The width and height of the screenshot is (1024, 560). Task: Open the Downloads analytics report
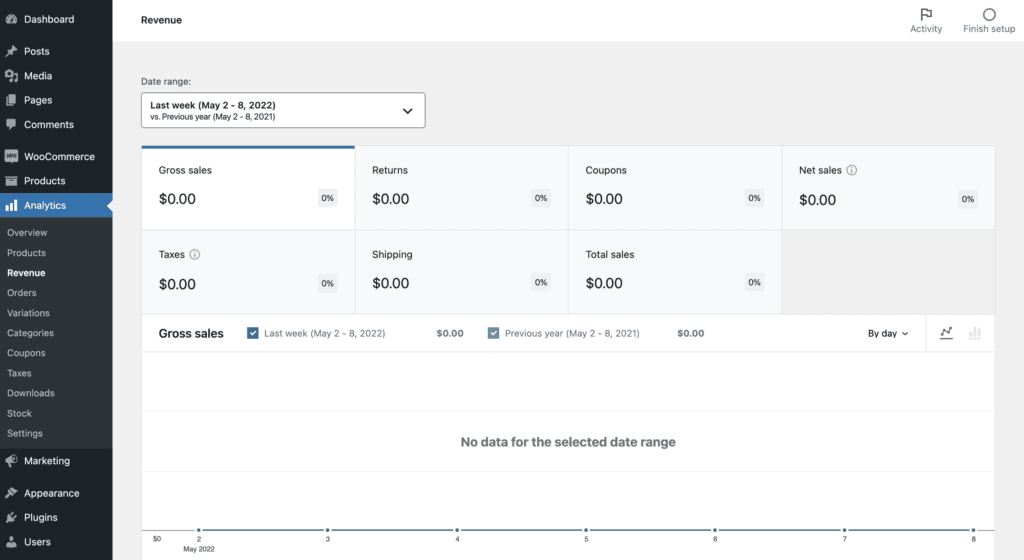coord(31,393)
